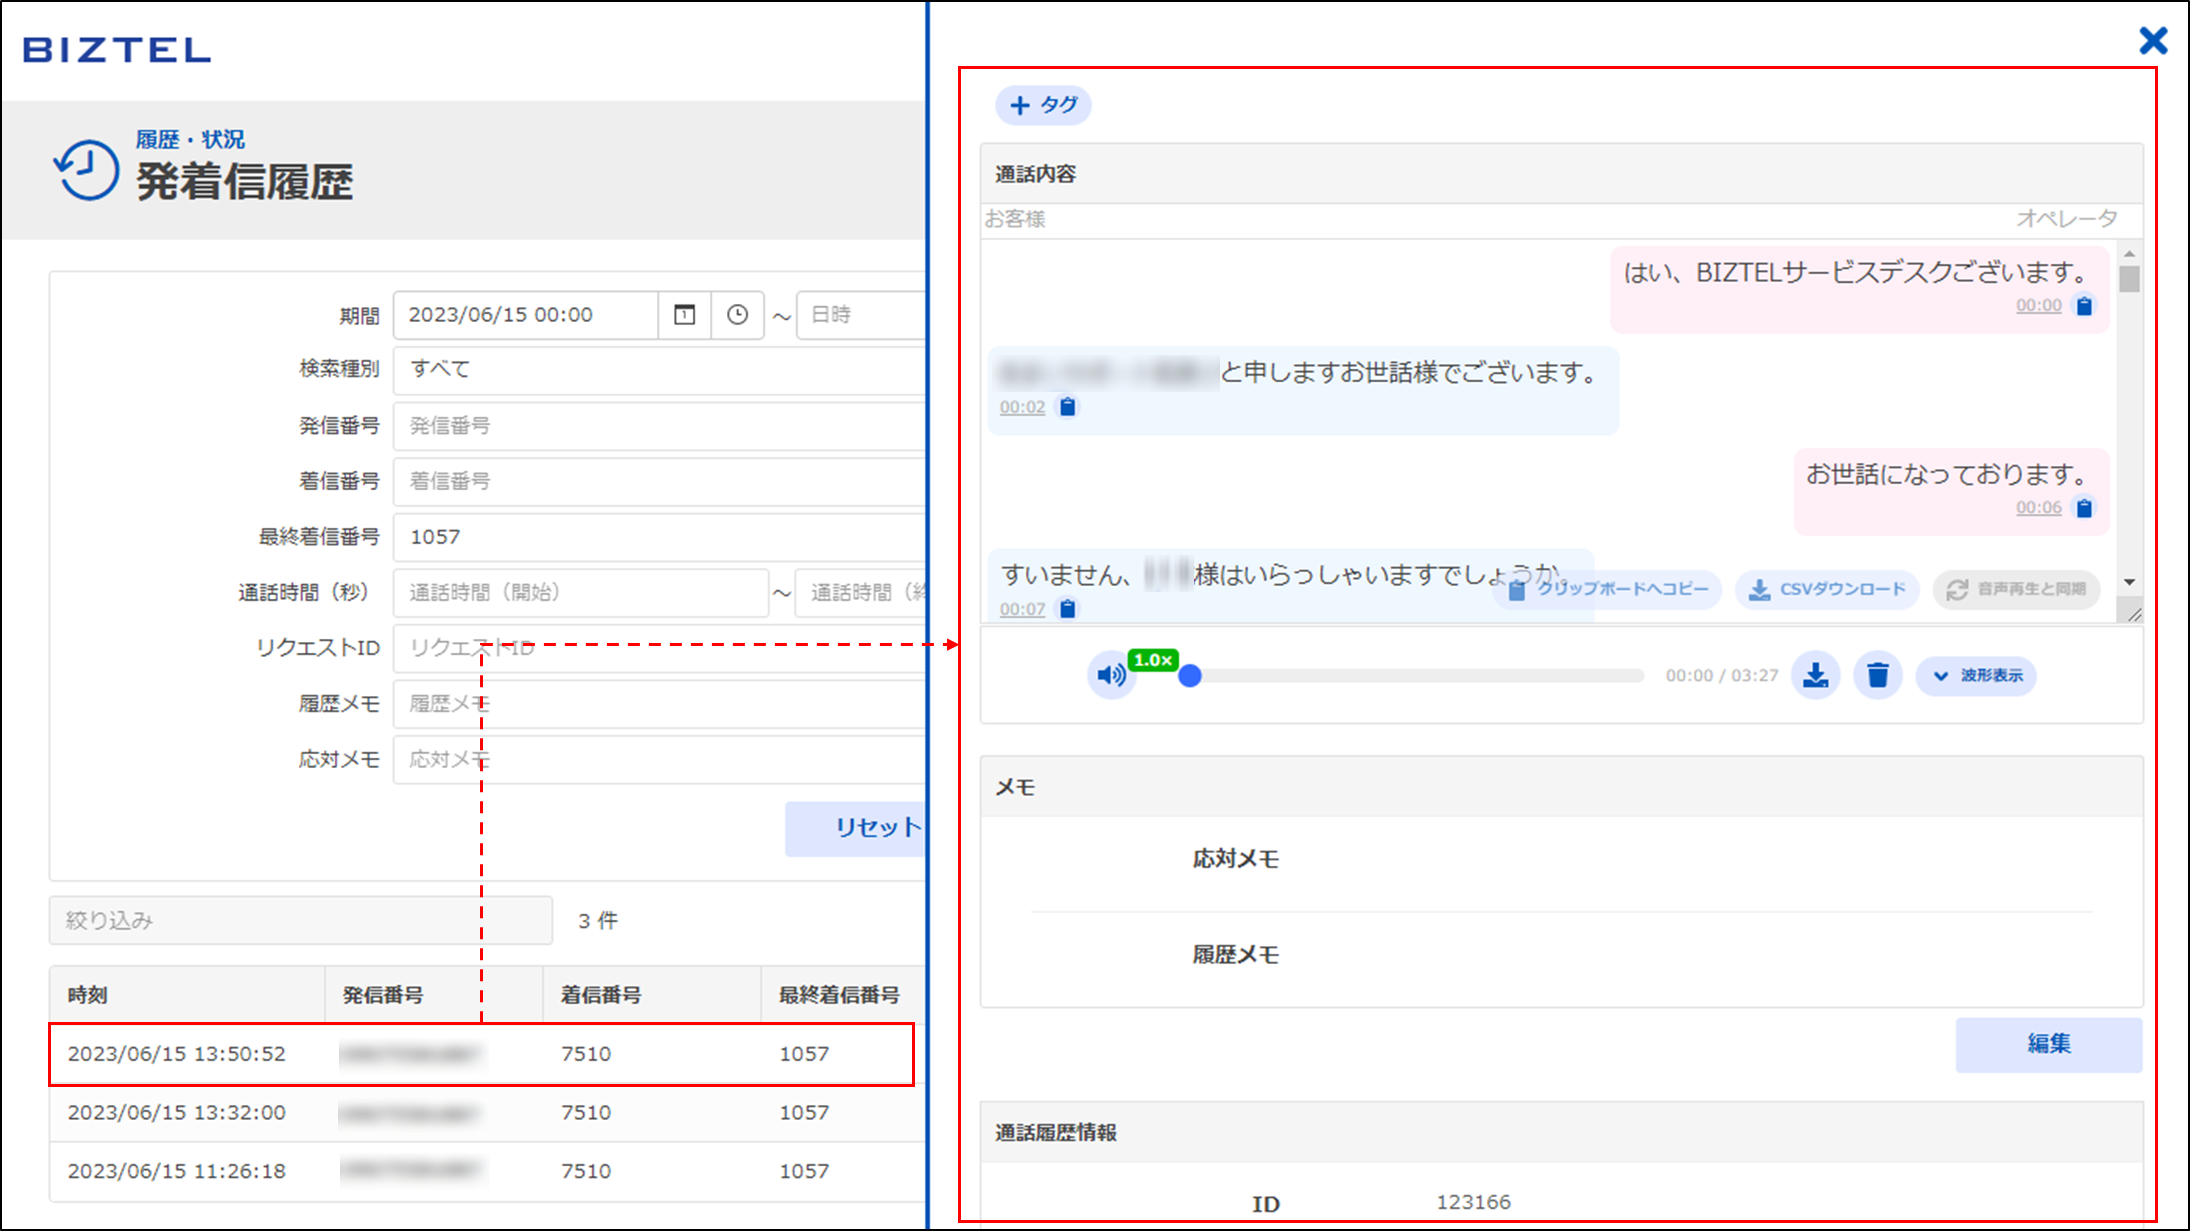This screenshot has height=1231, width=2190.
Task: Click the calendar icon in 期間 field
Action: pyautogui.click(x=684, y=315)
